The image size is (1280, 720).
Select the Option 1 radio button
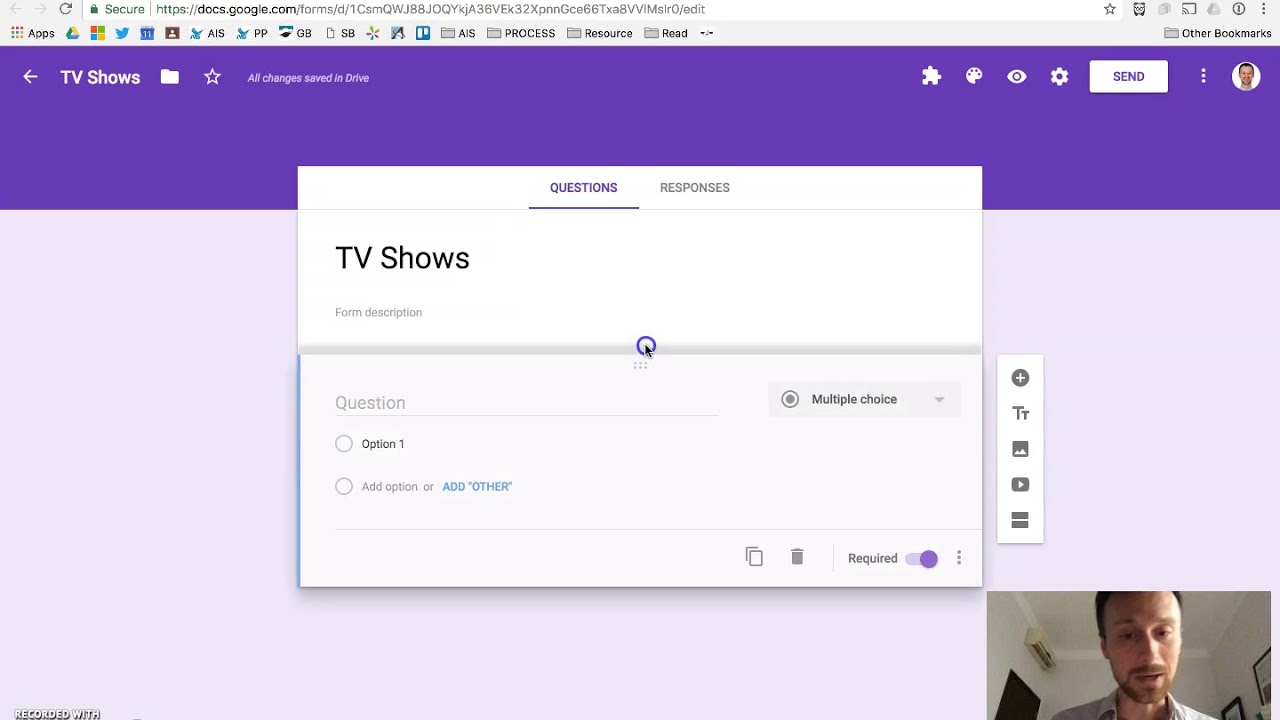point(344,444)
